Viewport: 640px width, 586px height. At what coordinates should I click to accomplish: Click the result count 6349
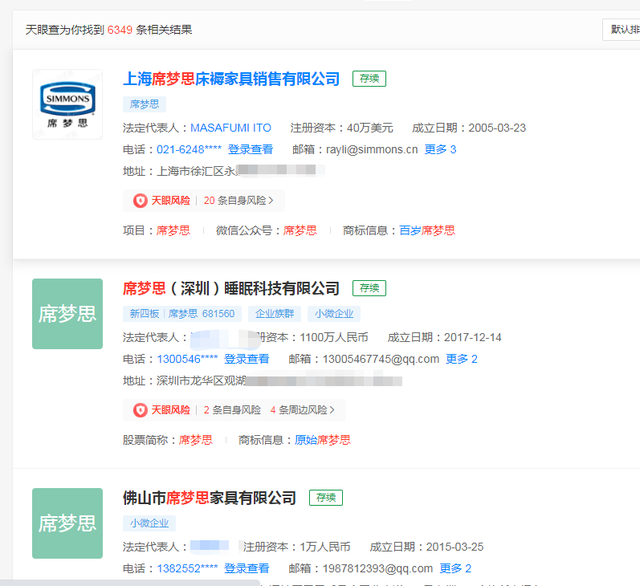pos(120,30)
